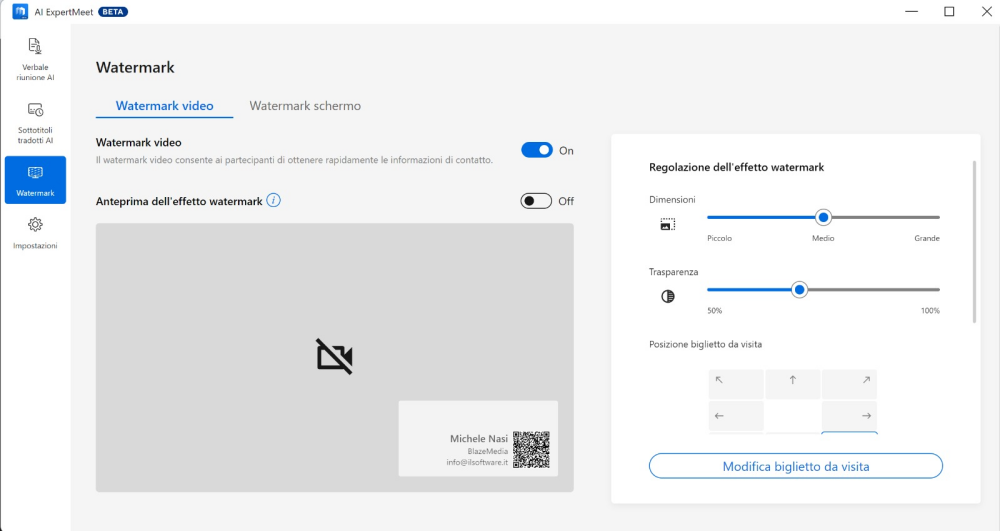This screenshot has width=1000, height=531.
Task: Turn off the Watermark video switch
Action: click(537, 150)
